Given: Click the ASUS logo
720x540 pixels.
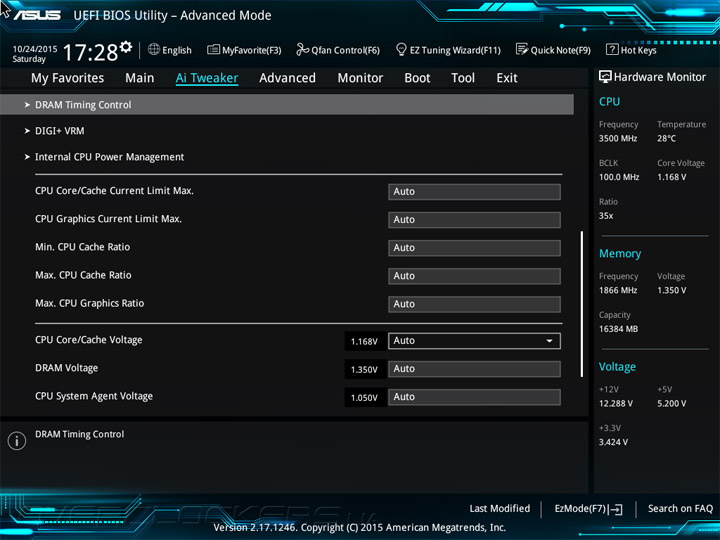Looking at the screenshot, I should click(x=37, y=16).
